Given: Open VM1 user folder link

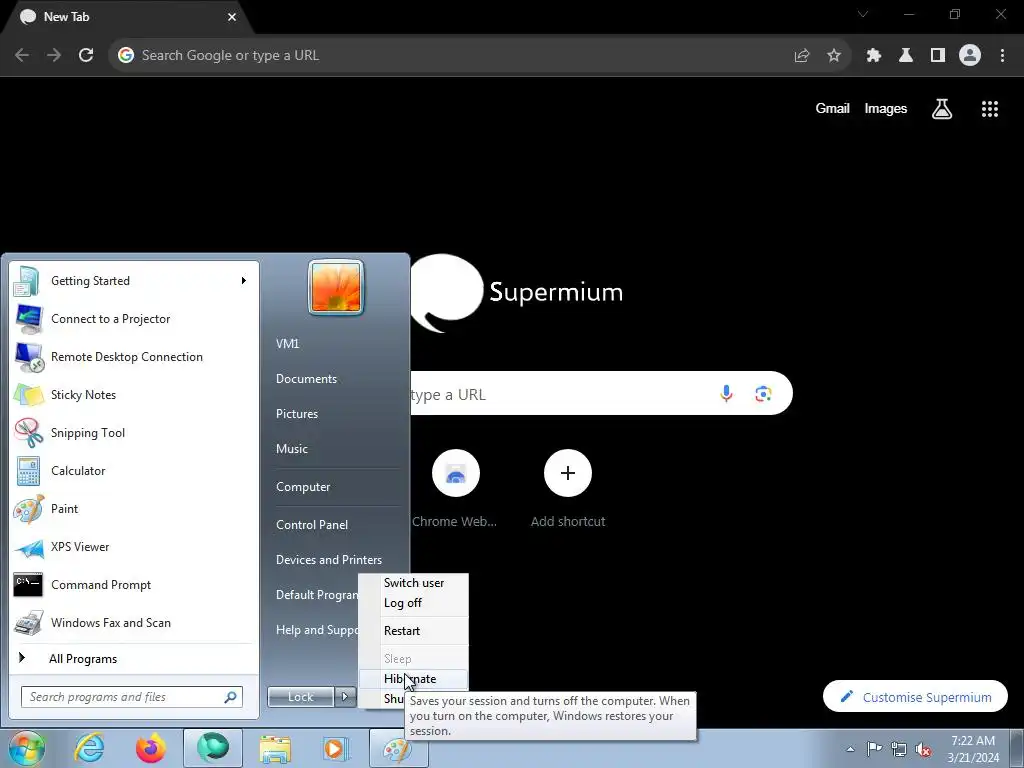Looking at the screenshot, I should 287,344.
